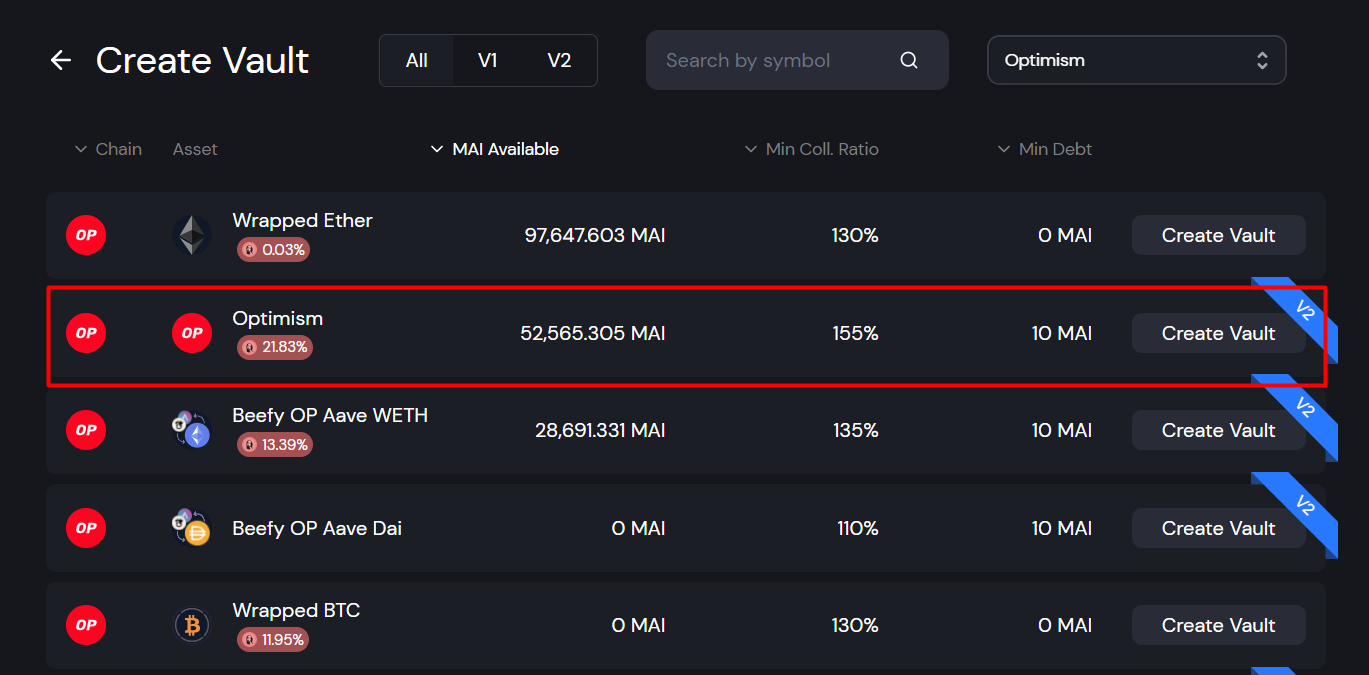The image size is (1369, 675).
Task: Click Wrapped Ether asset ETH icon
Action: 192,236
